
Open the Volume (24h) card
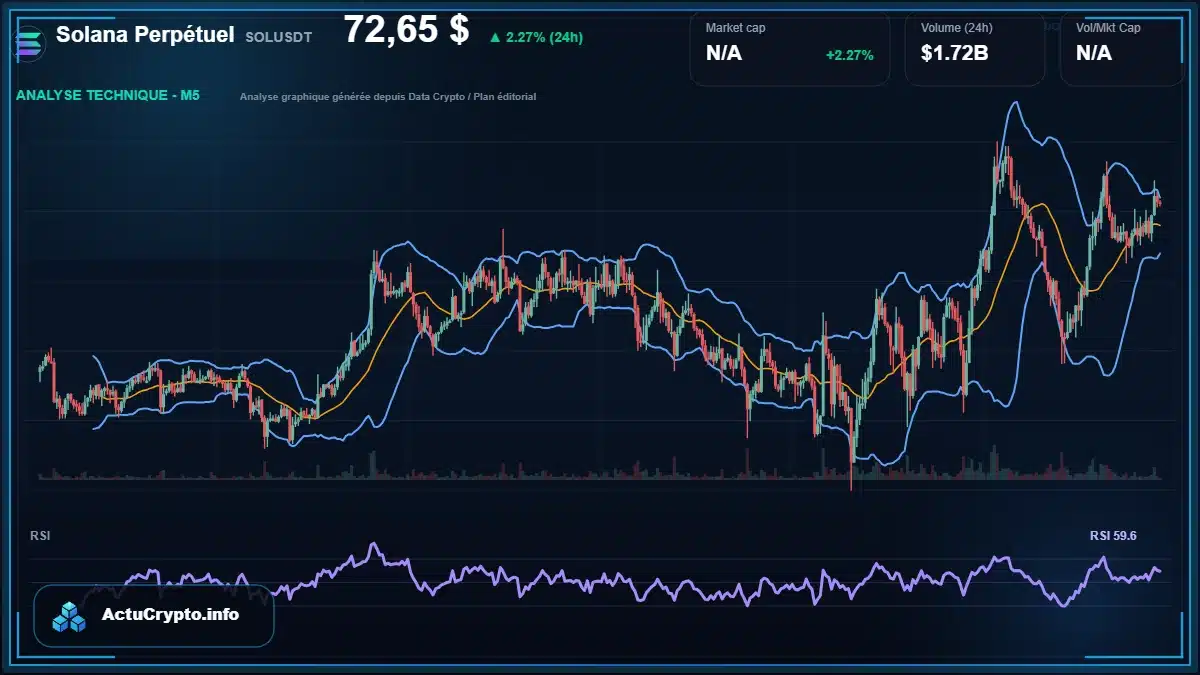click(975, 48)
